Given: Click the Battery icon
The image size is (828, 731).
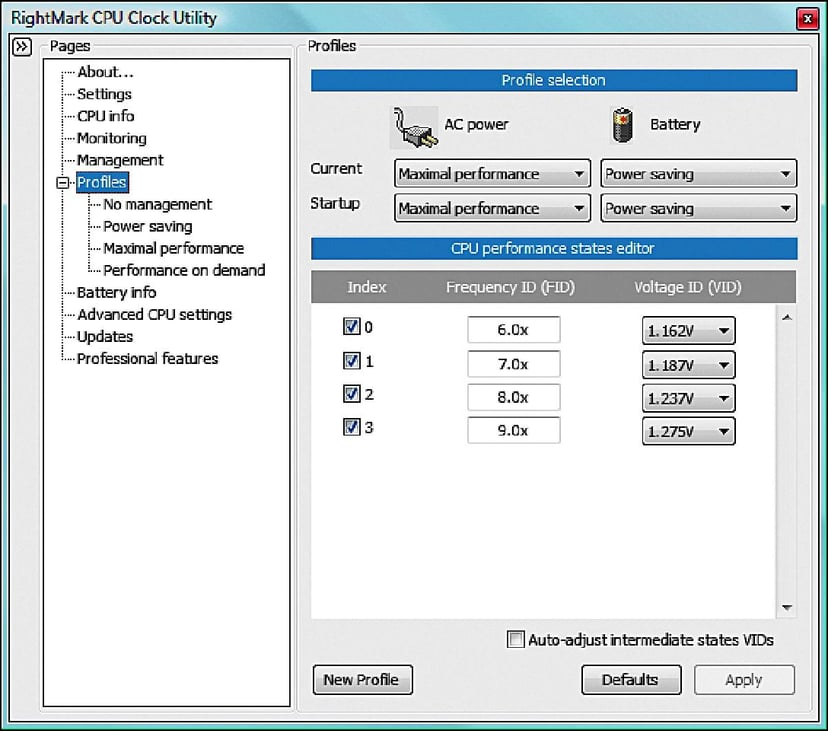Looking at the screenshot, I should 622,125.
